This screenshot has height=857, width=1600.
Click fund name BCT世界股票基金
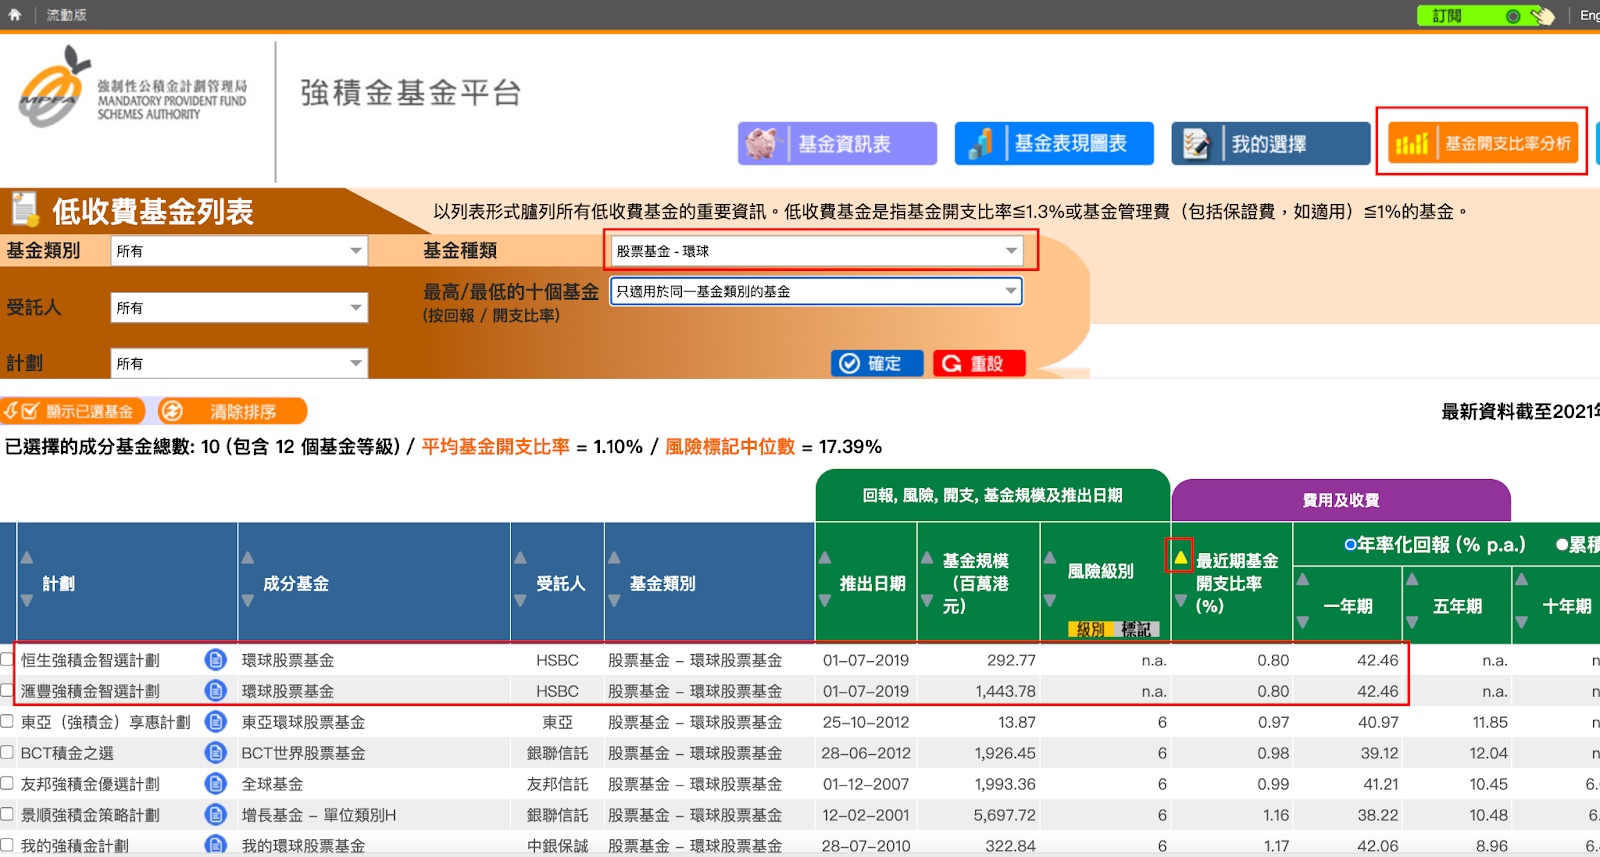[x=304, y=753]
